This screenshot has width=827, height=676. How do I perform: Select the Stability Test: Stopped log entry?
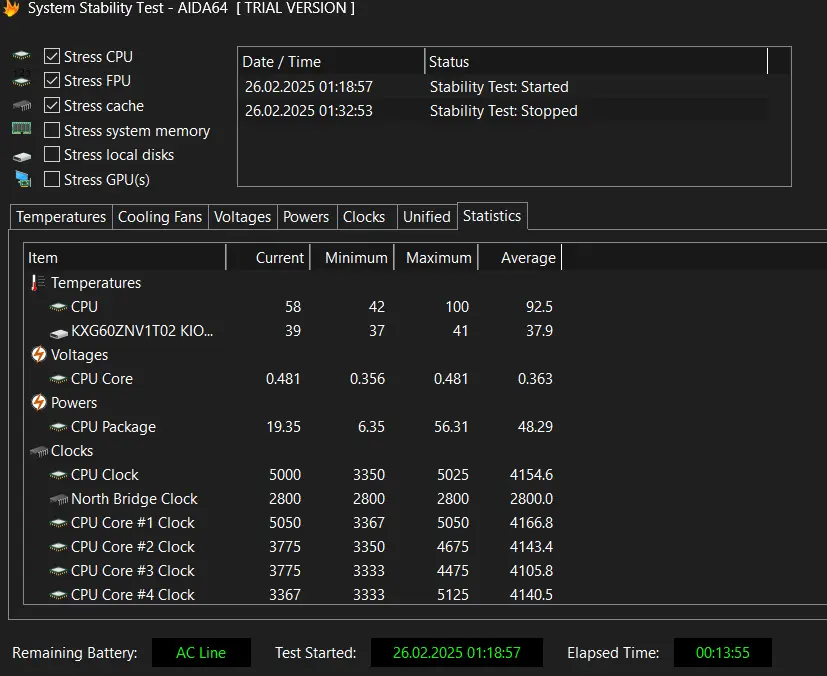point(504,111)
